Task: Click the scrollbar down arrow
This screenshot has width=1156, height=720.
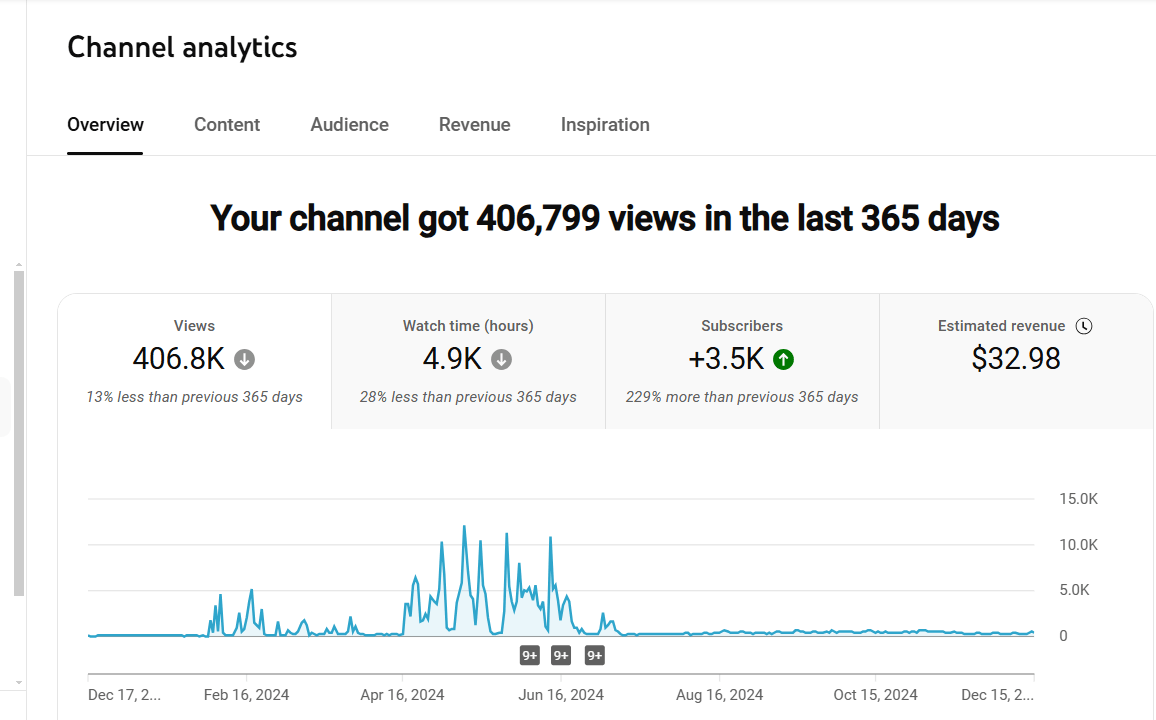Action: (19, 683)
